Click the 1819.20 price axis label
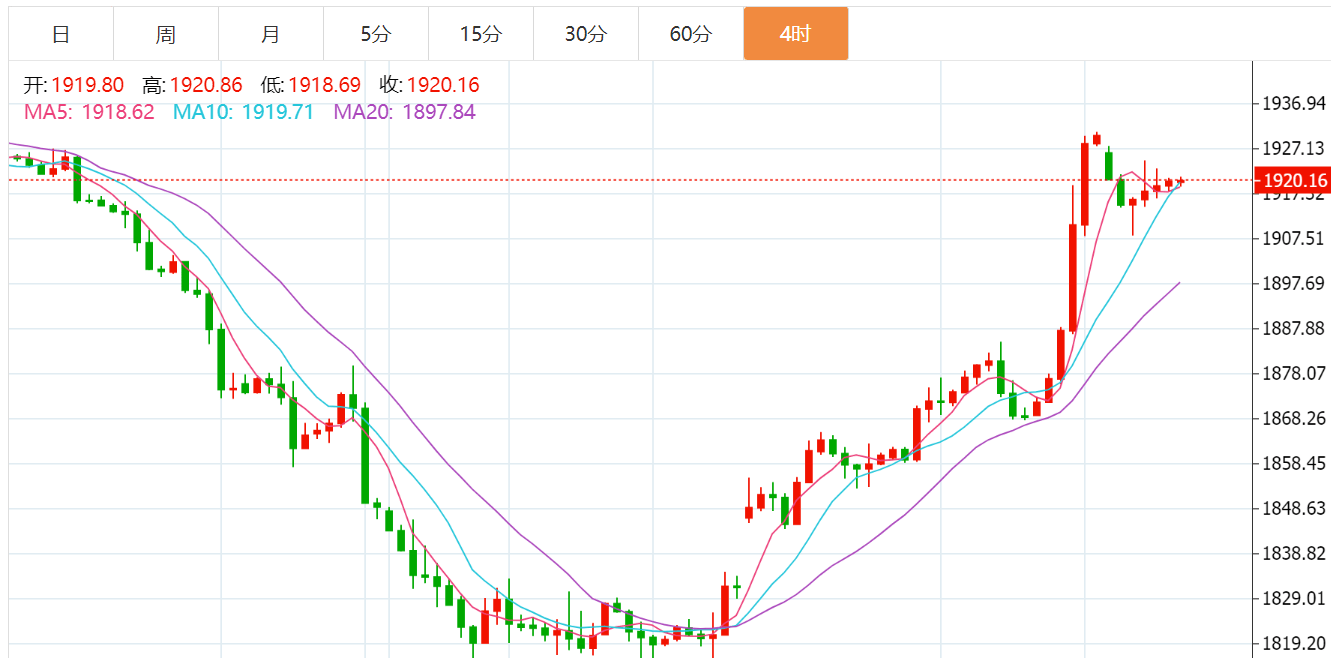1331x658 pixels. pos(1293,644)
